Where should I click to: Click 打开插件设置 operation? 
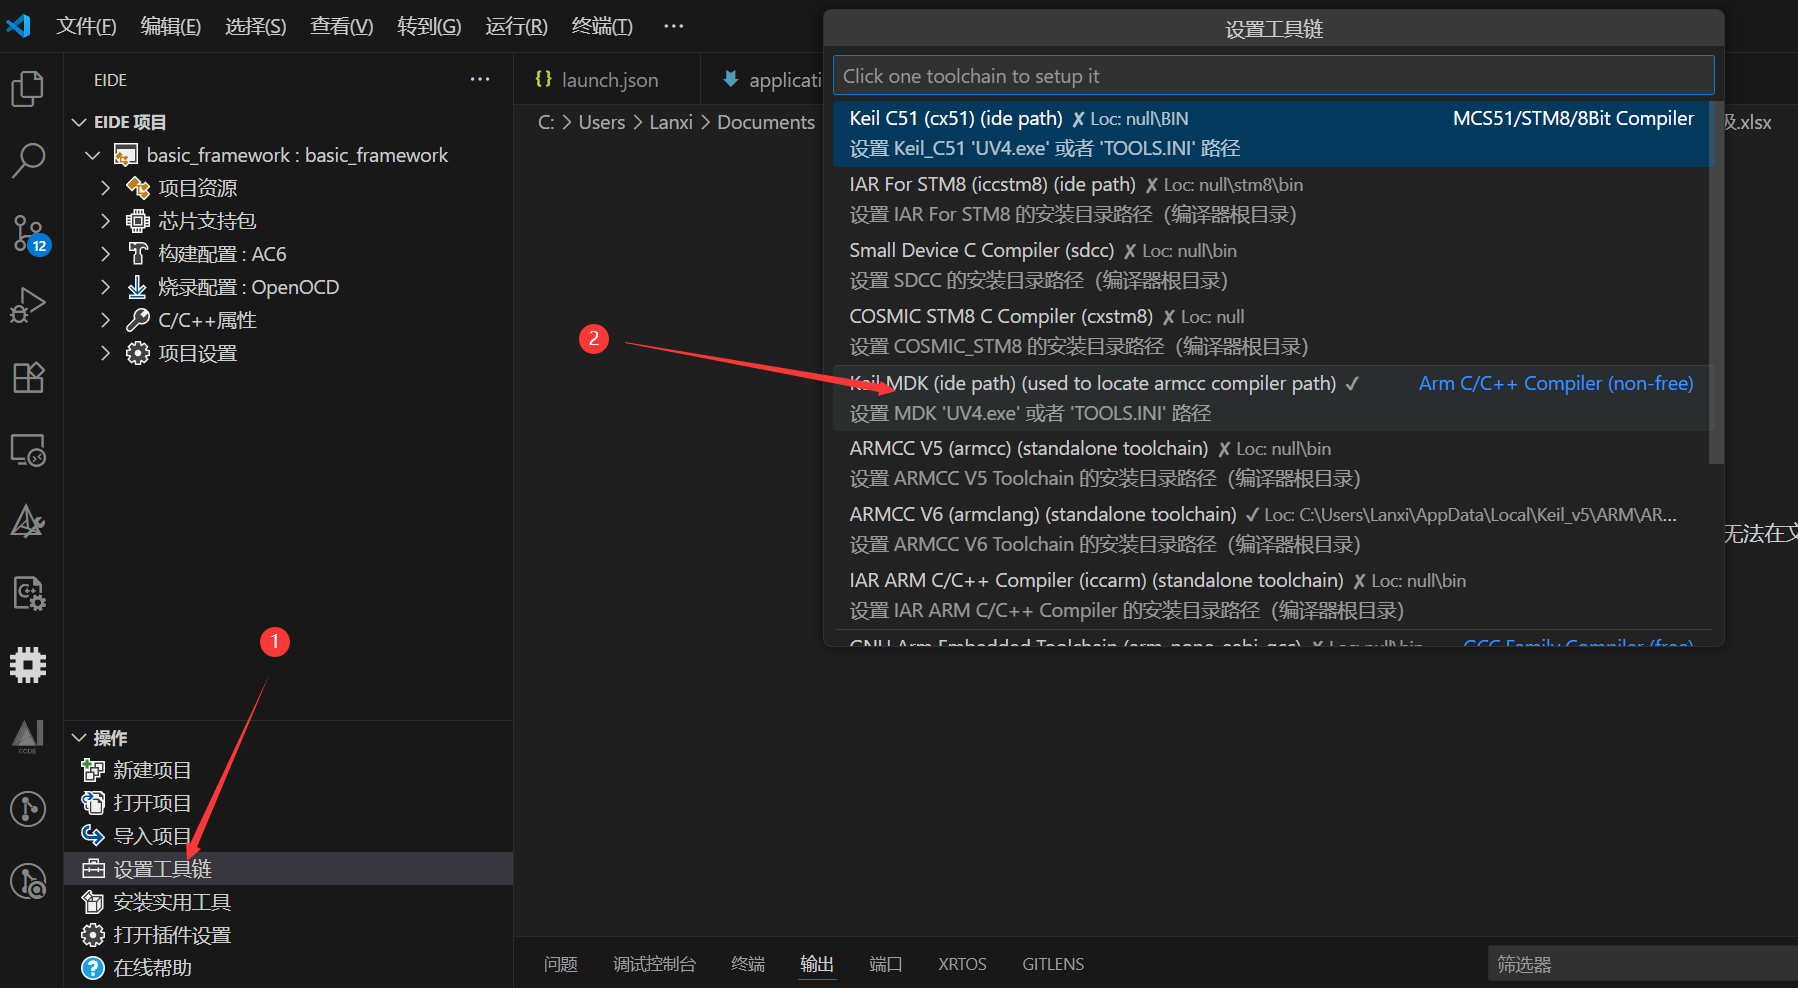[171, 935]
